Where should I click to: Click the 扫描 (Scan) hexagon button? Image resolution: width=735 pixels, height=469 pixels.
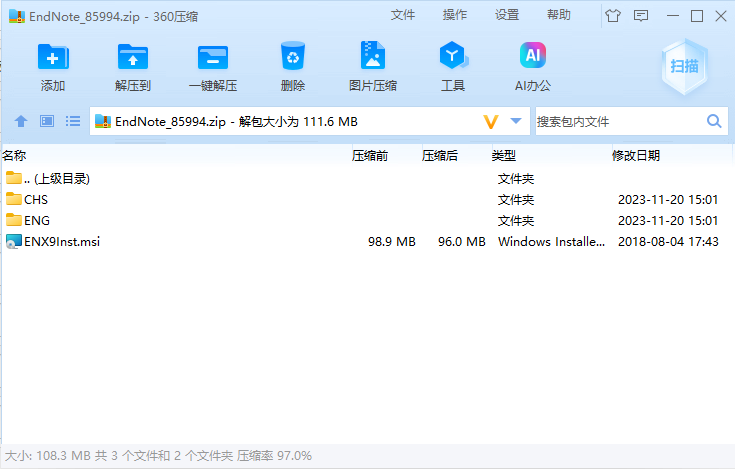[684, 67]
